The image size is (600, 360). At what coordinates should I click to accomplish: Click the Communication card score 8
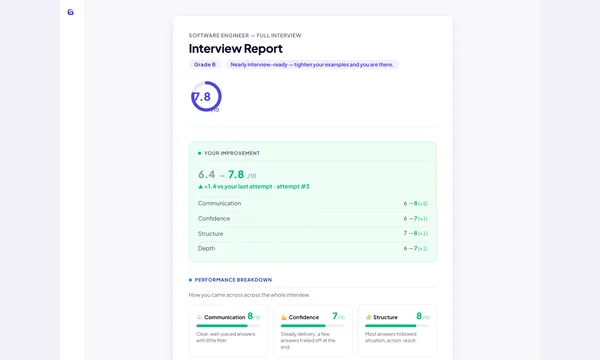click(250, 316)
